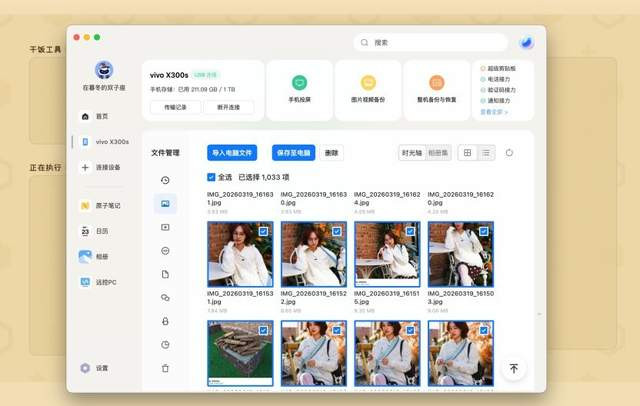
Task: Open 整机备份与恢复 full backup and restore
Action: pos(436,83)
